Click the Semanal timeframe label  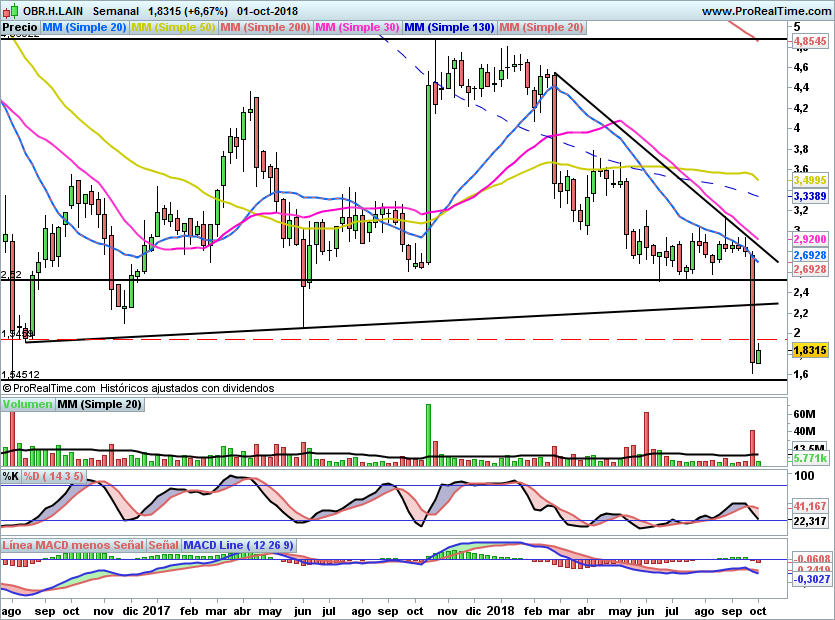pos(116,11)
